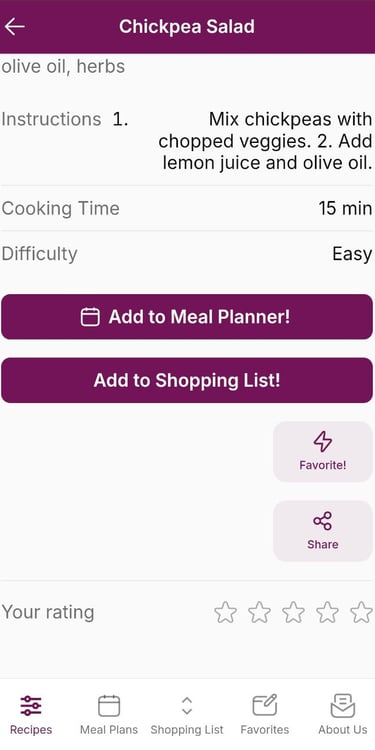The width and height of the screenshot is (375, 750).
Task: Tap the Share network icon
Action: pos(323,521)
